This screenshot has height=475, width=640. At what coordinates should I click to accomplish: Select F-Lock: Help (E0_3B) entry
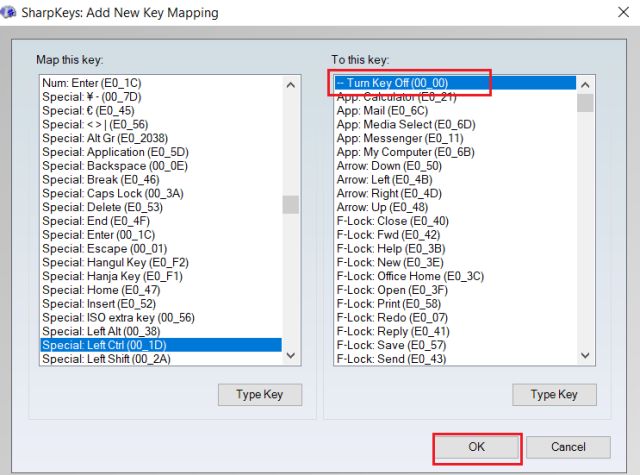[391, 248]
